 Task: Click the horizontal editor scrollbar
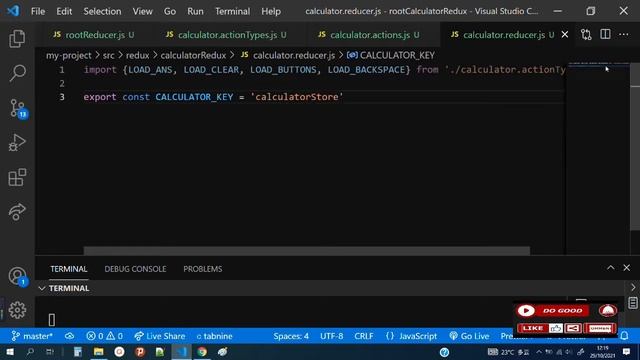pyautogui.click(x=307, y=251)
